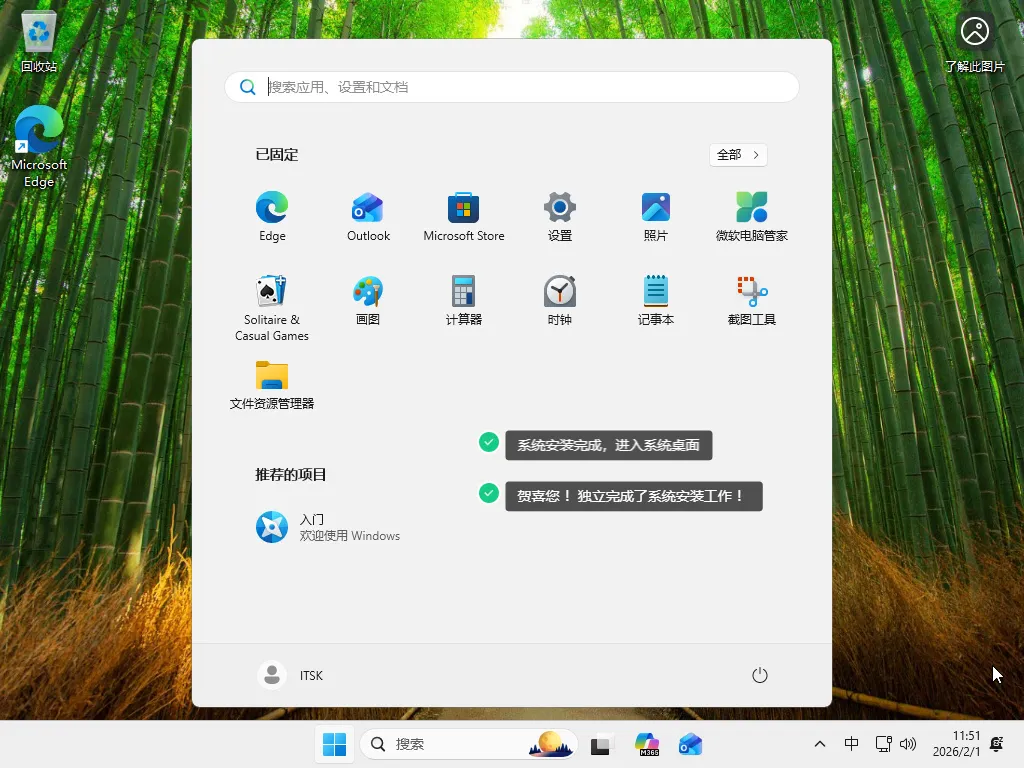Open 照片 (Photos) app
This screenshot has width=1024, height=768.
656,217
